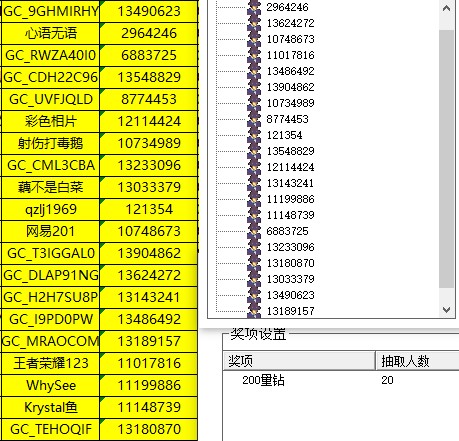The image size is (459, 441).
Task: Click the draw count value 20
Action: click(387, 380)
